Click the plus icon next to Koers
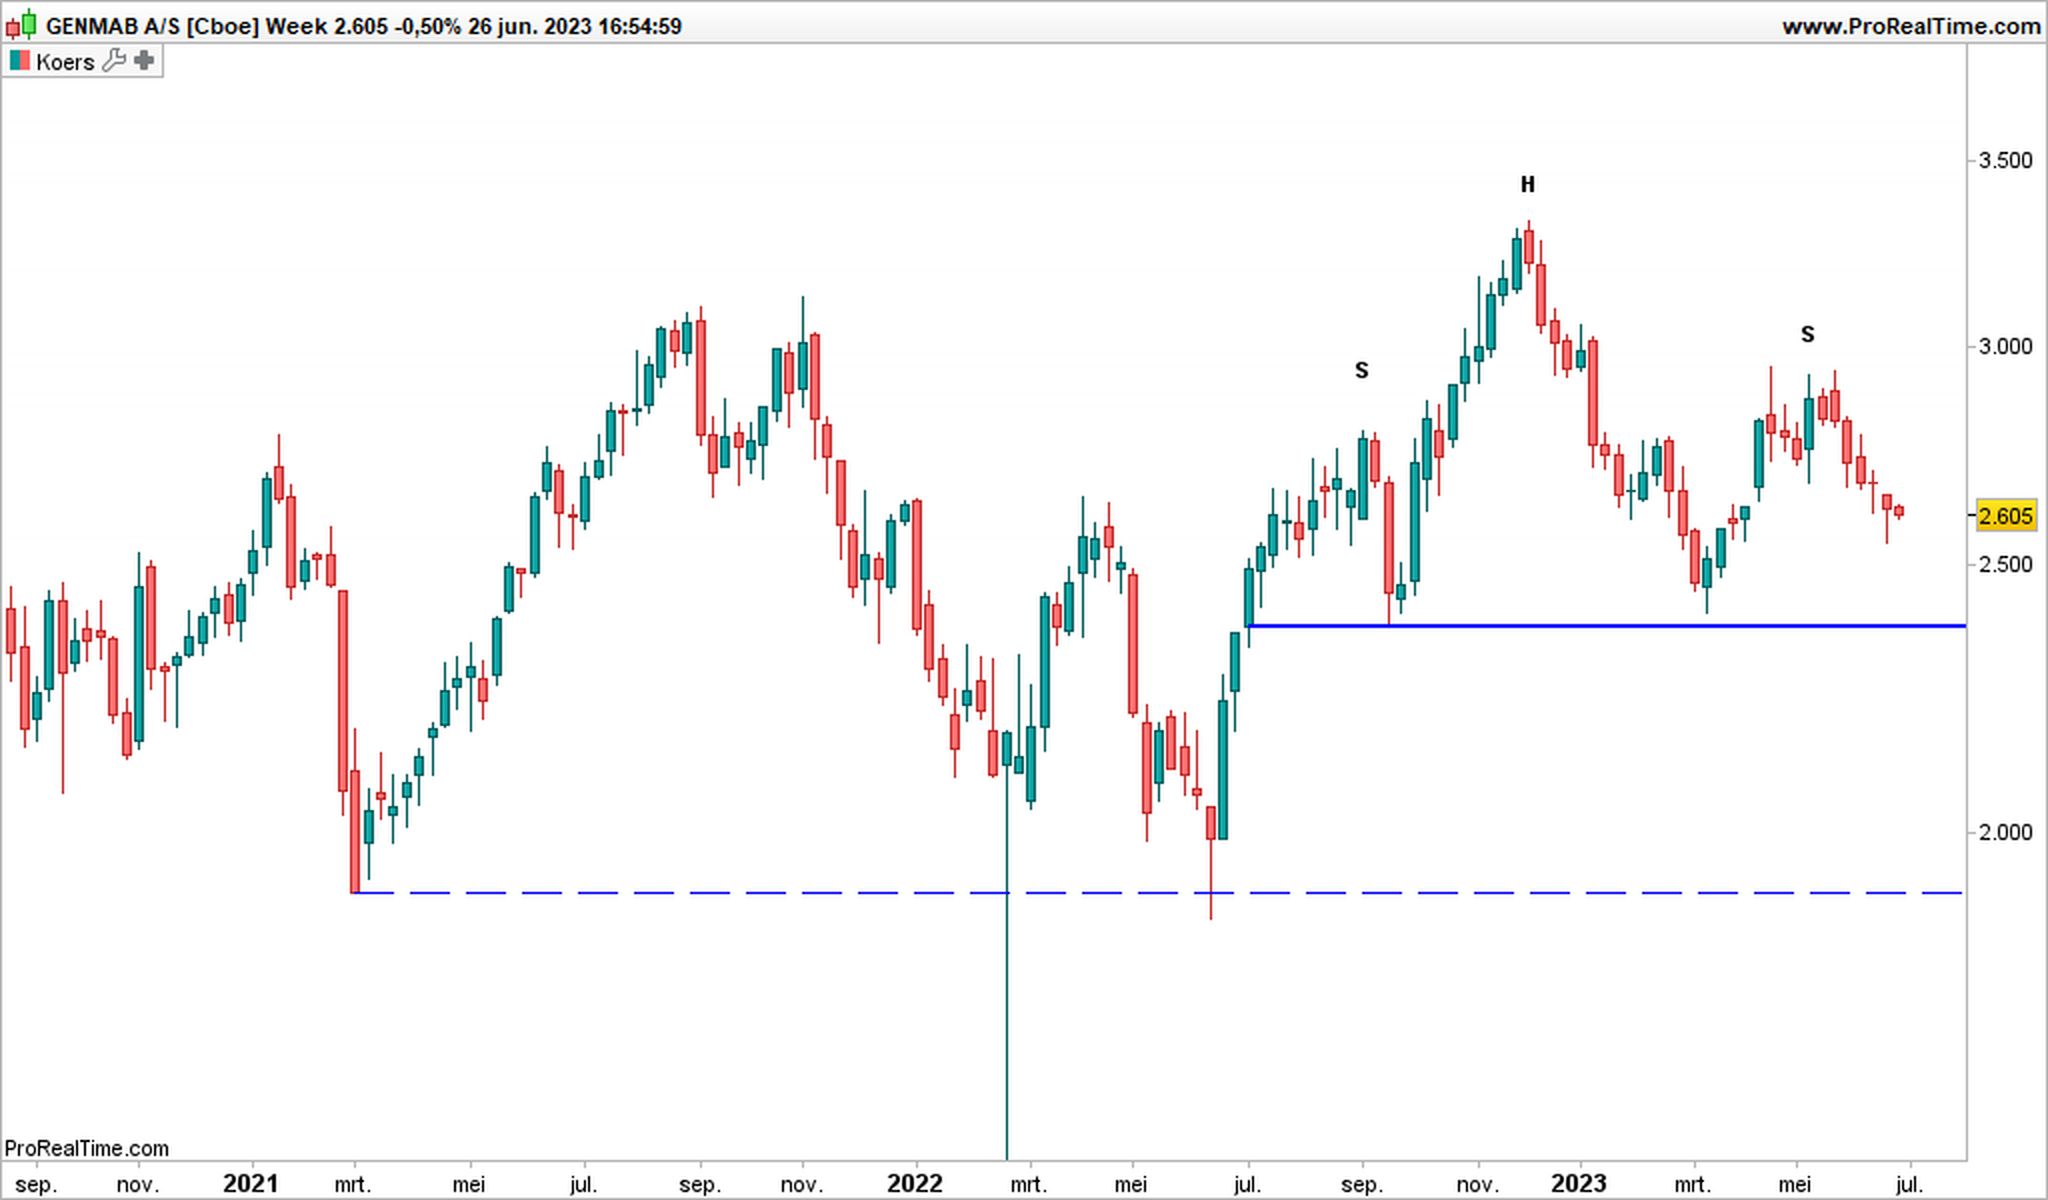2048x1200 pixels. (144, 61)
